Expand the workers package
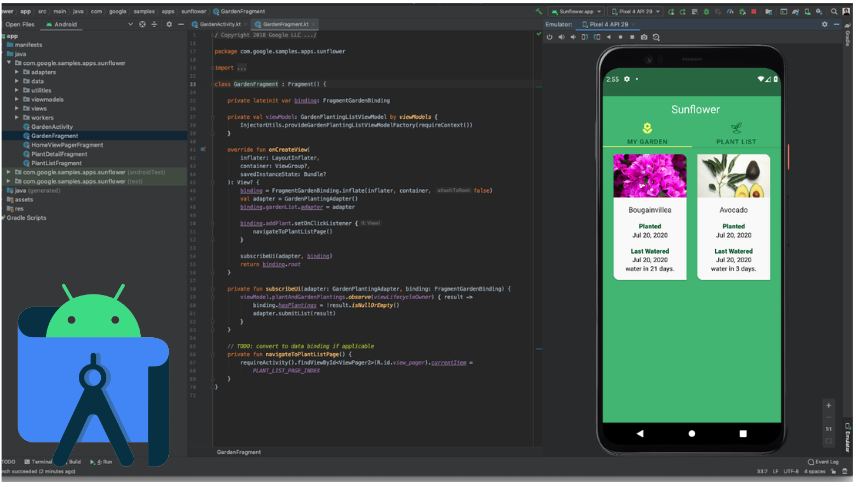 pos(17,117)
